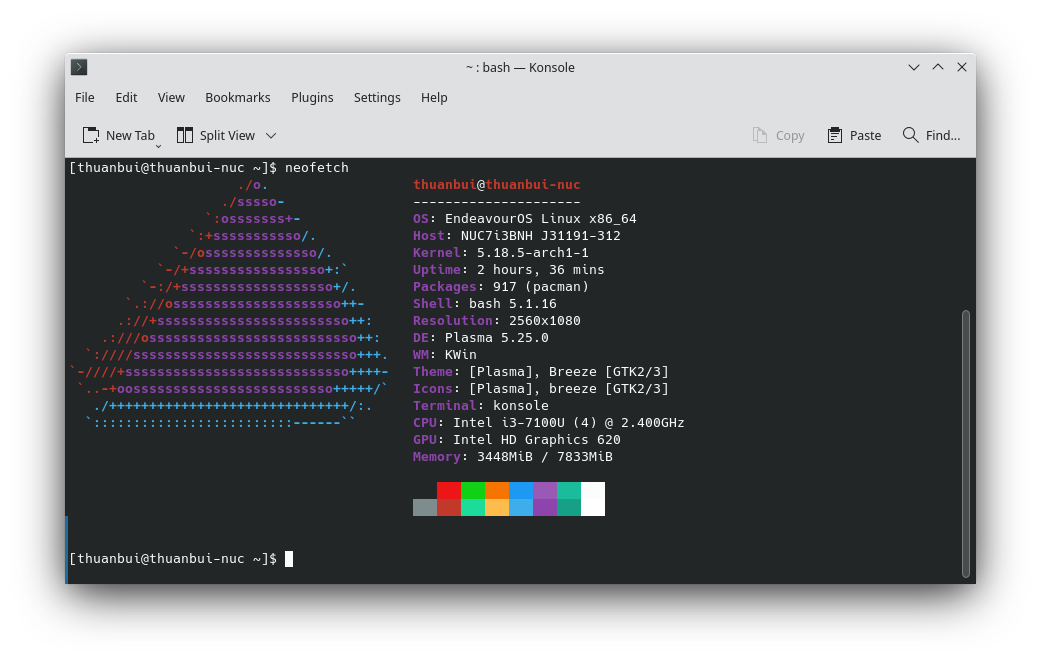Click the terminal vertical scrollbar handle

965,443
